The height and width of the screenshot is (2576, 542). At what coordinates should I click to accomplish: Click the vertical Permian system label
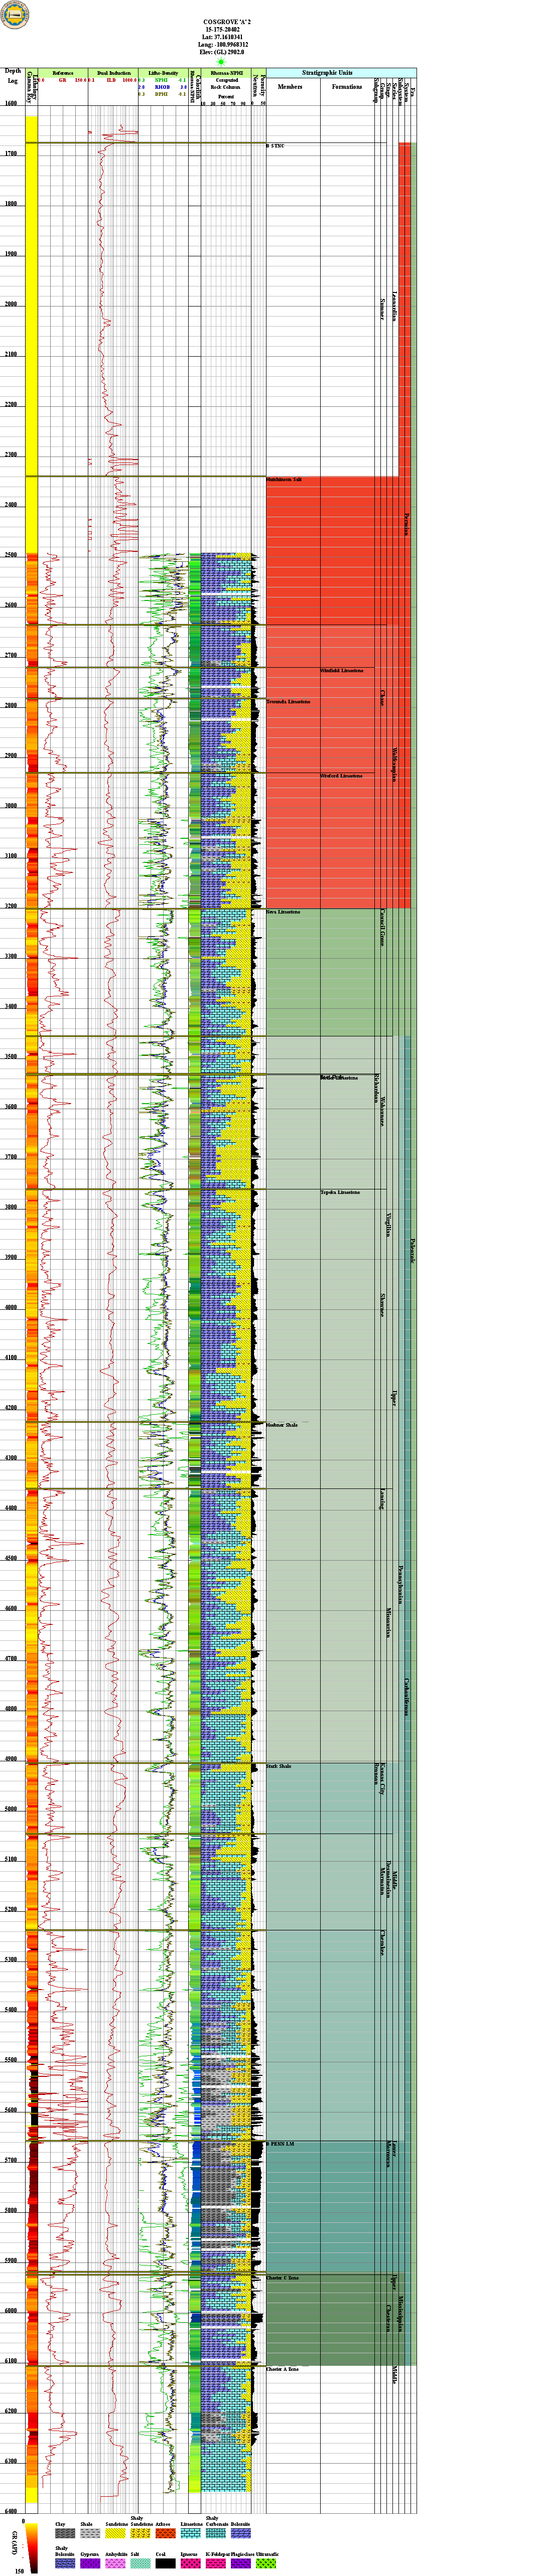point(407,524)
